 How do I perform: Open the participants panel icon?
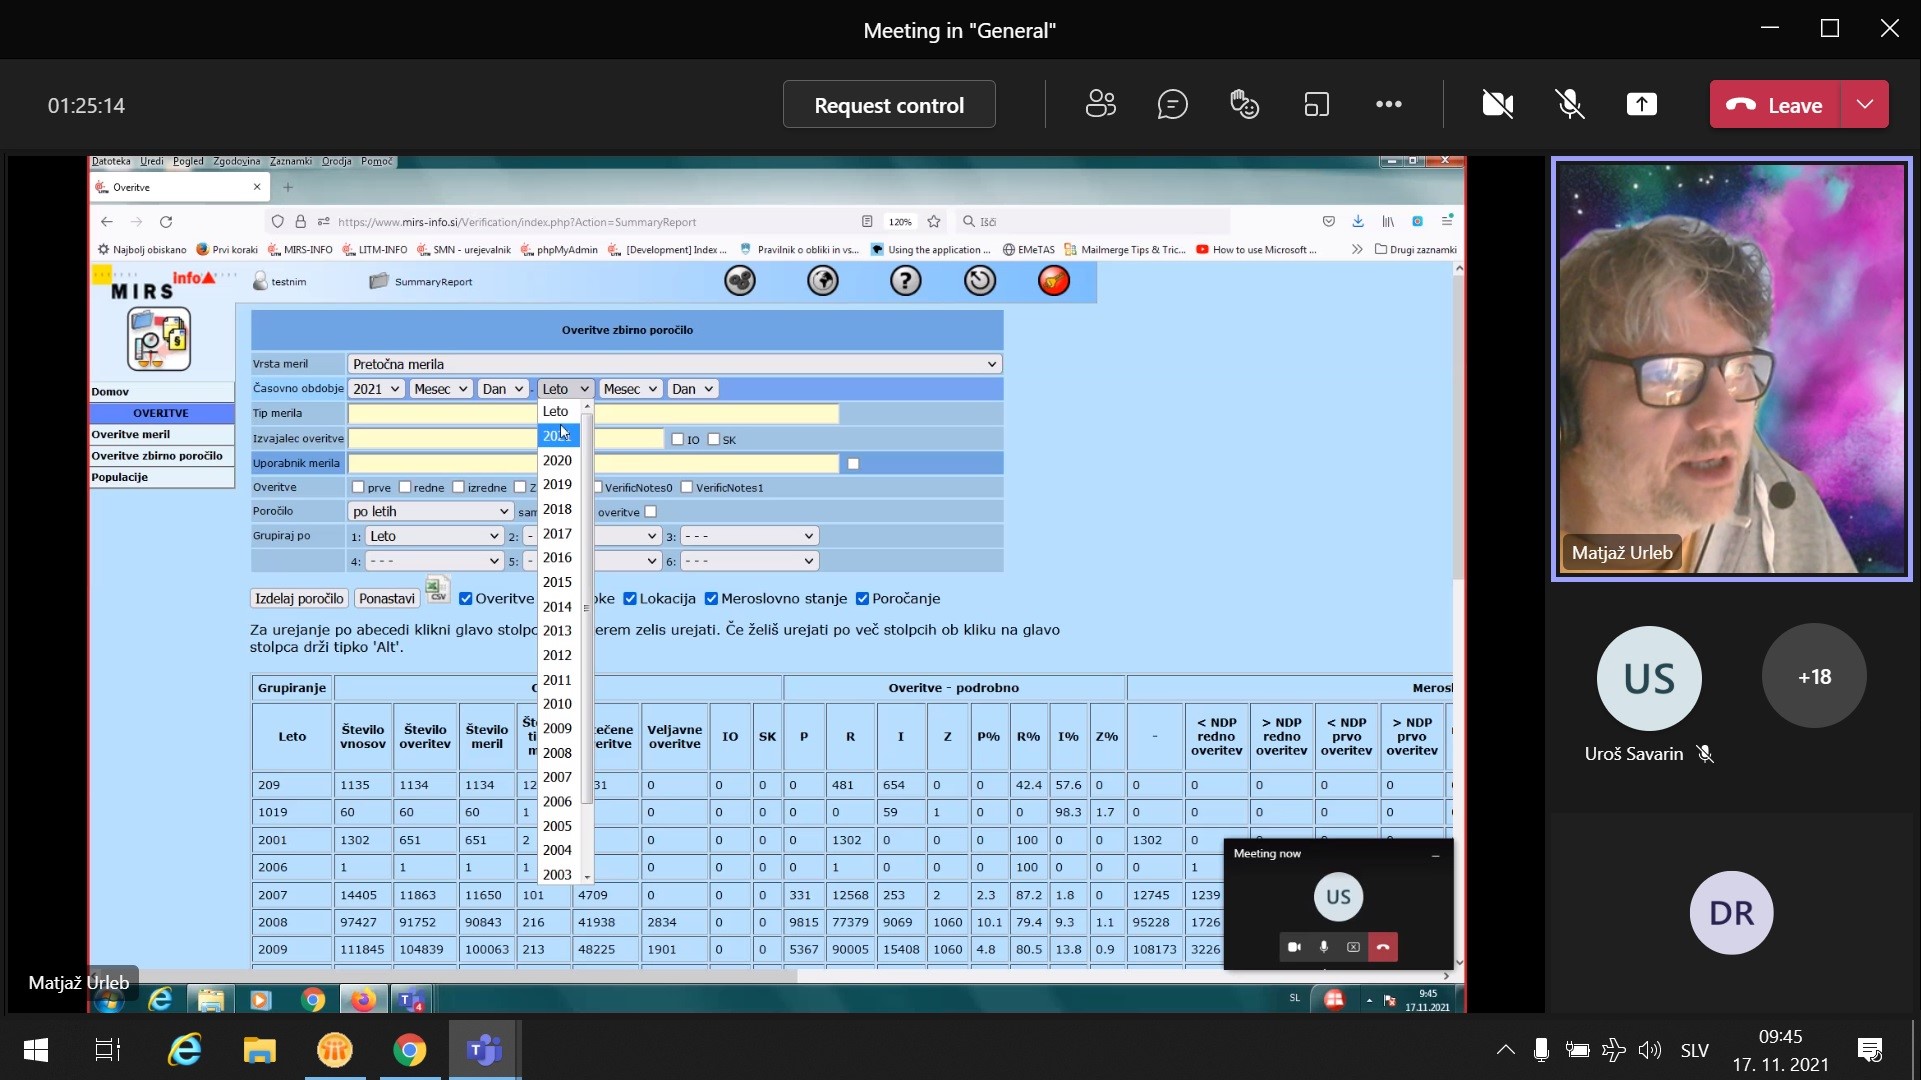[1100, 104]
